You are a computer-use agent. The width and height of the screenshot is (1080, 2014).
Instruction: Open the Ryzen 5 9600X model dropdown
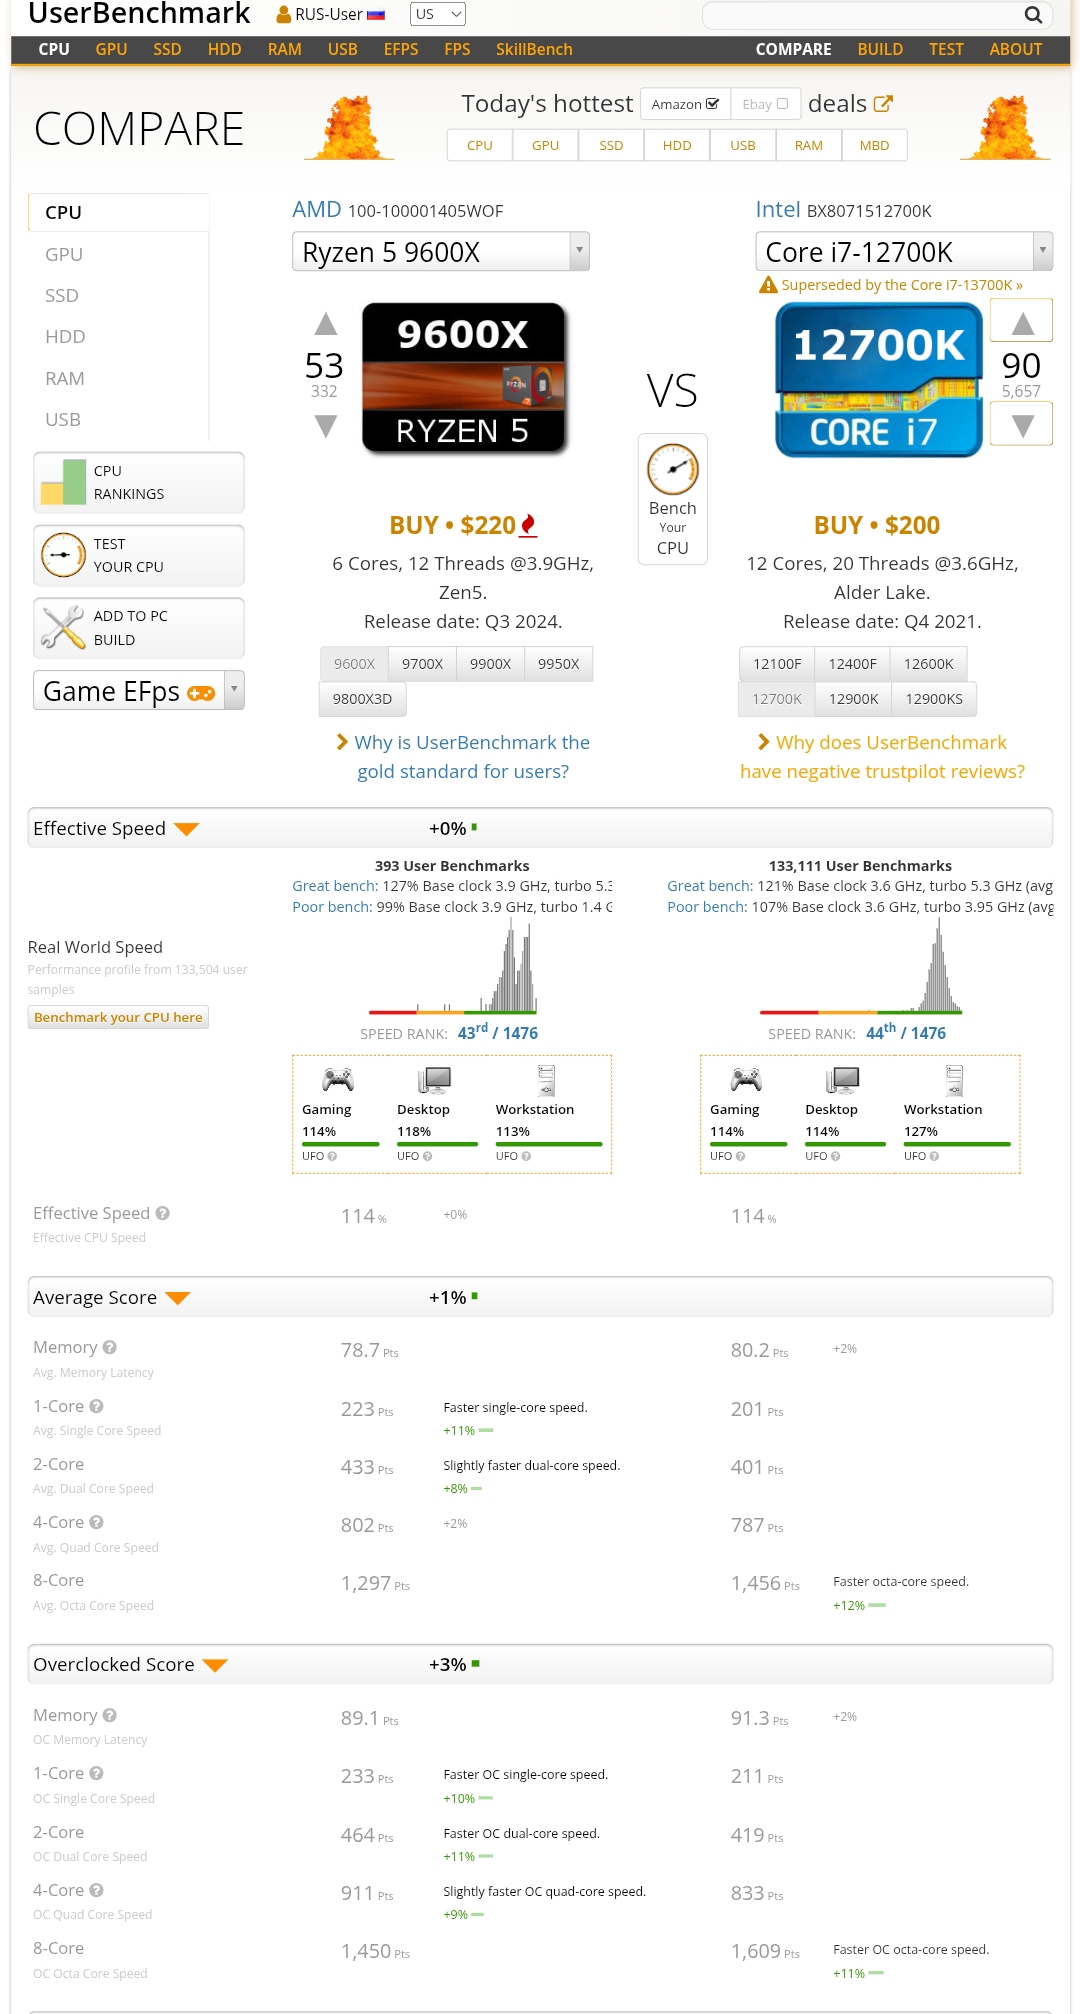(441, 251)
